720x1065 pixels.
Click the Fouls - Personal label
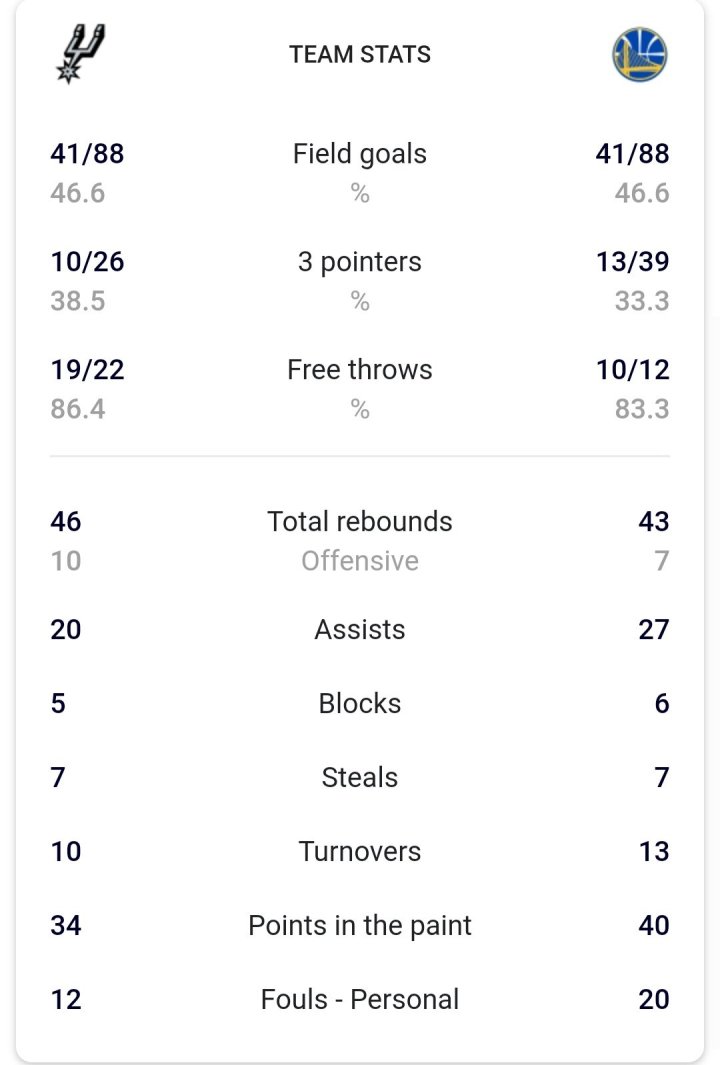tap(360, 1000)
